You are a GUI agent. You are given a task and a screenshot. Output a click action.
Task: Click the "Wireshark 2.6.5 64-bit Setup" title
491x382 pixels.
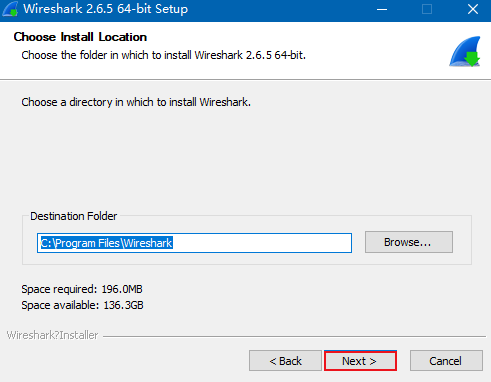point(105,9)
